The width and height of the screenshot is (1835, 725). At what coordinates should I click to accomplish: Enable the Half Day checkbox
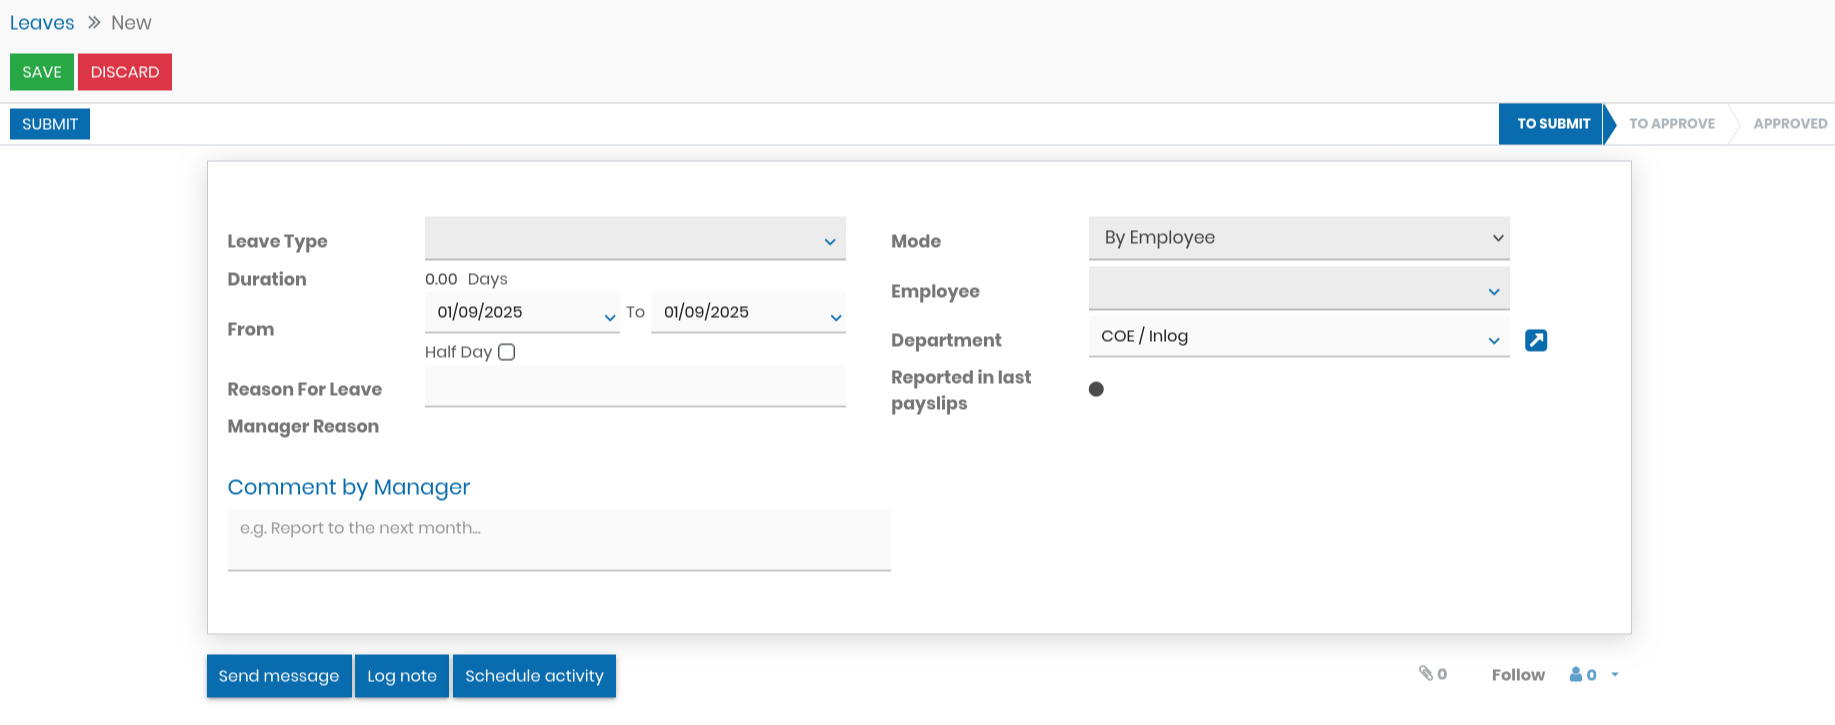[506, 352]
